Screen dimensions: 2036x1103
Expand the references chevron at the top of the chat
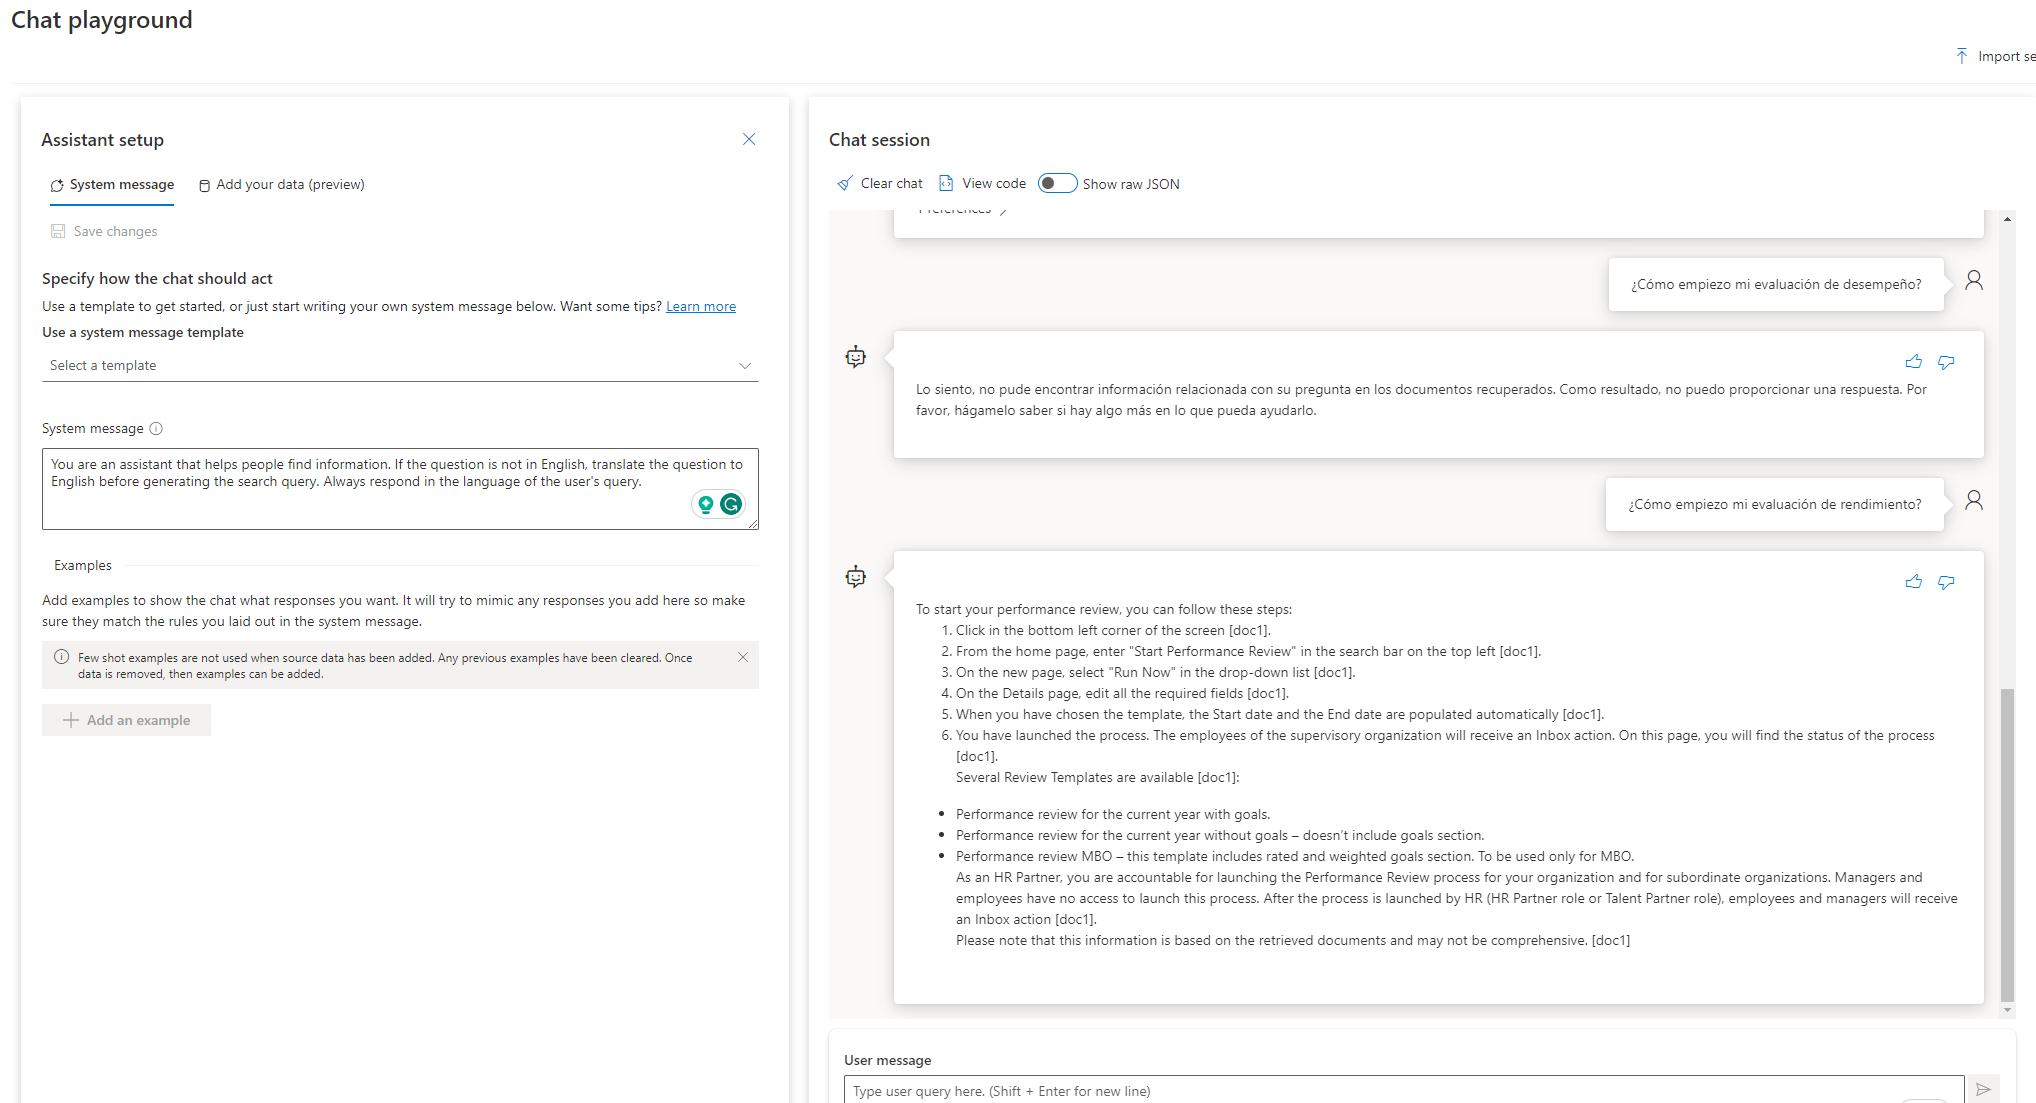[x=1003, y=211]
